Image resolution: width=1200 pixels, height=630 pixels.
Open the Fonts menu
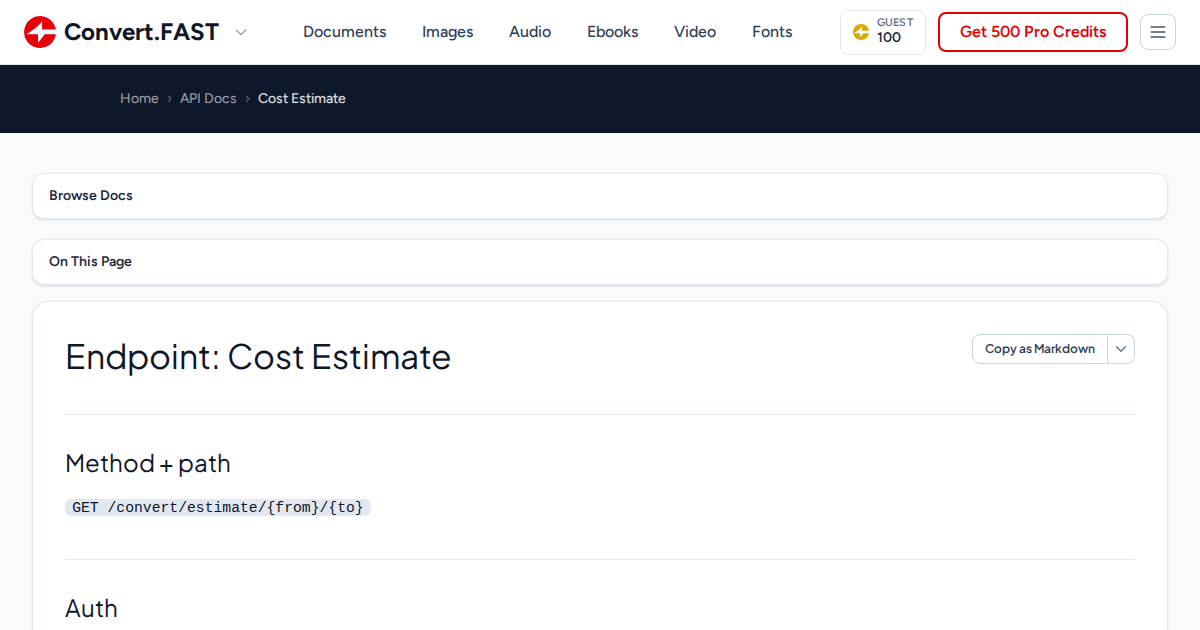772,32
